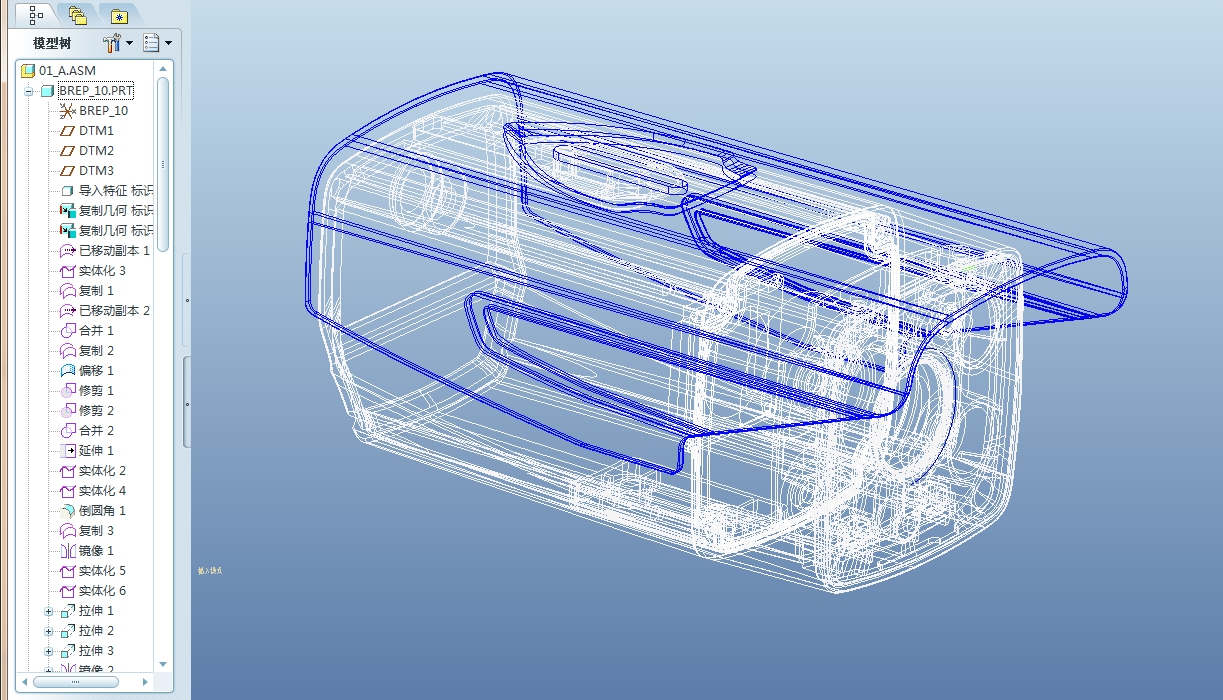The height and width of the screenshot is (700, 1223).
Task: Click the model tree vertical scrollbar thumb
Action: [x=163, y=163]
